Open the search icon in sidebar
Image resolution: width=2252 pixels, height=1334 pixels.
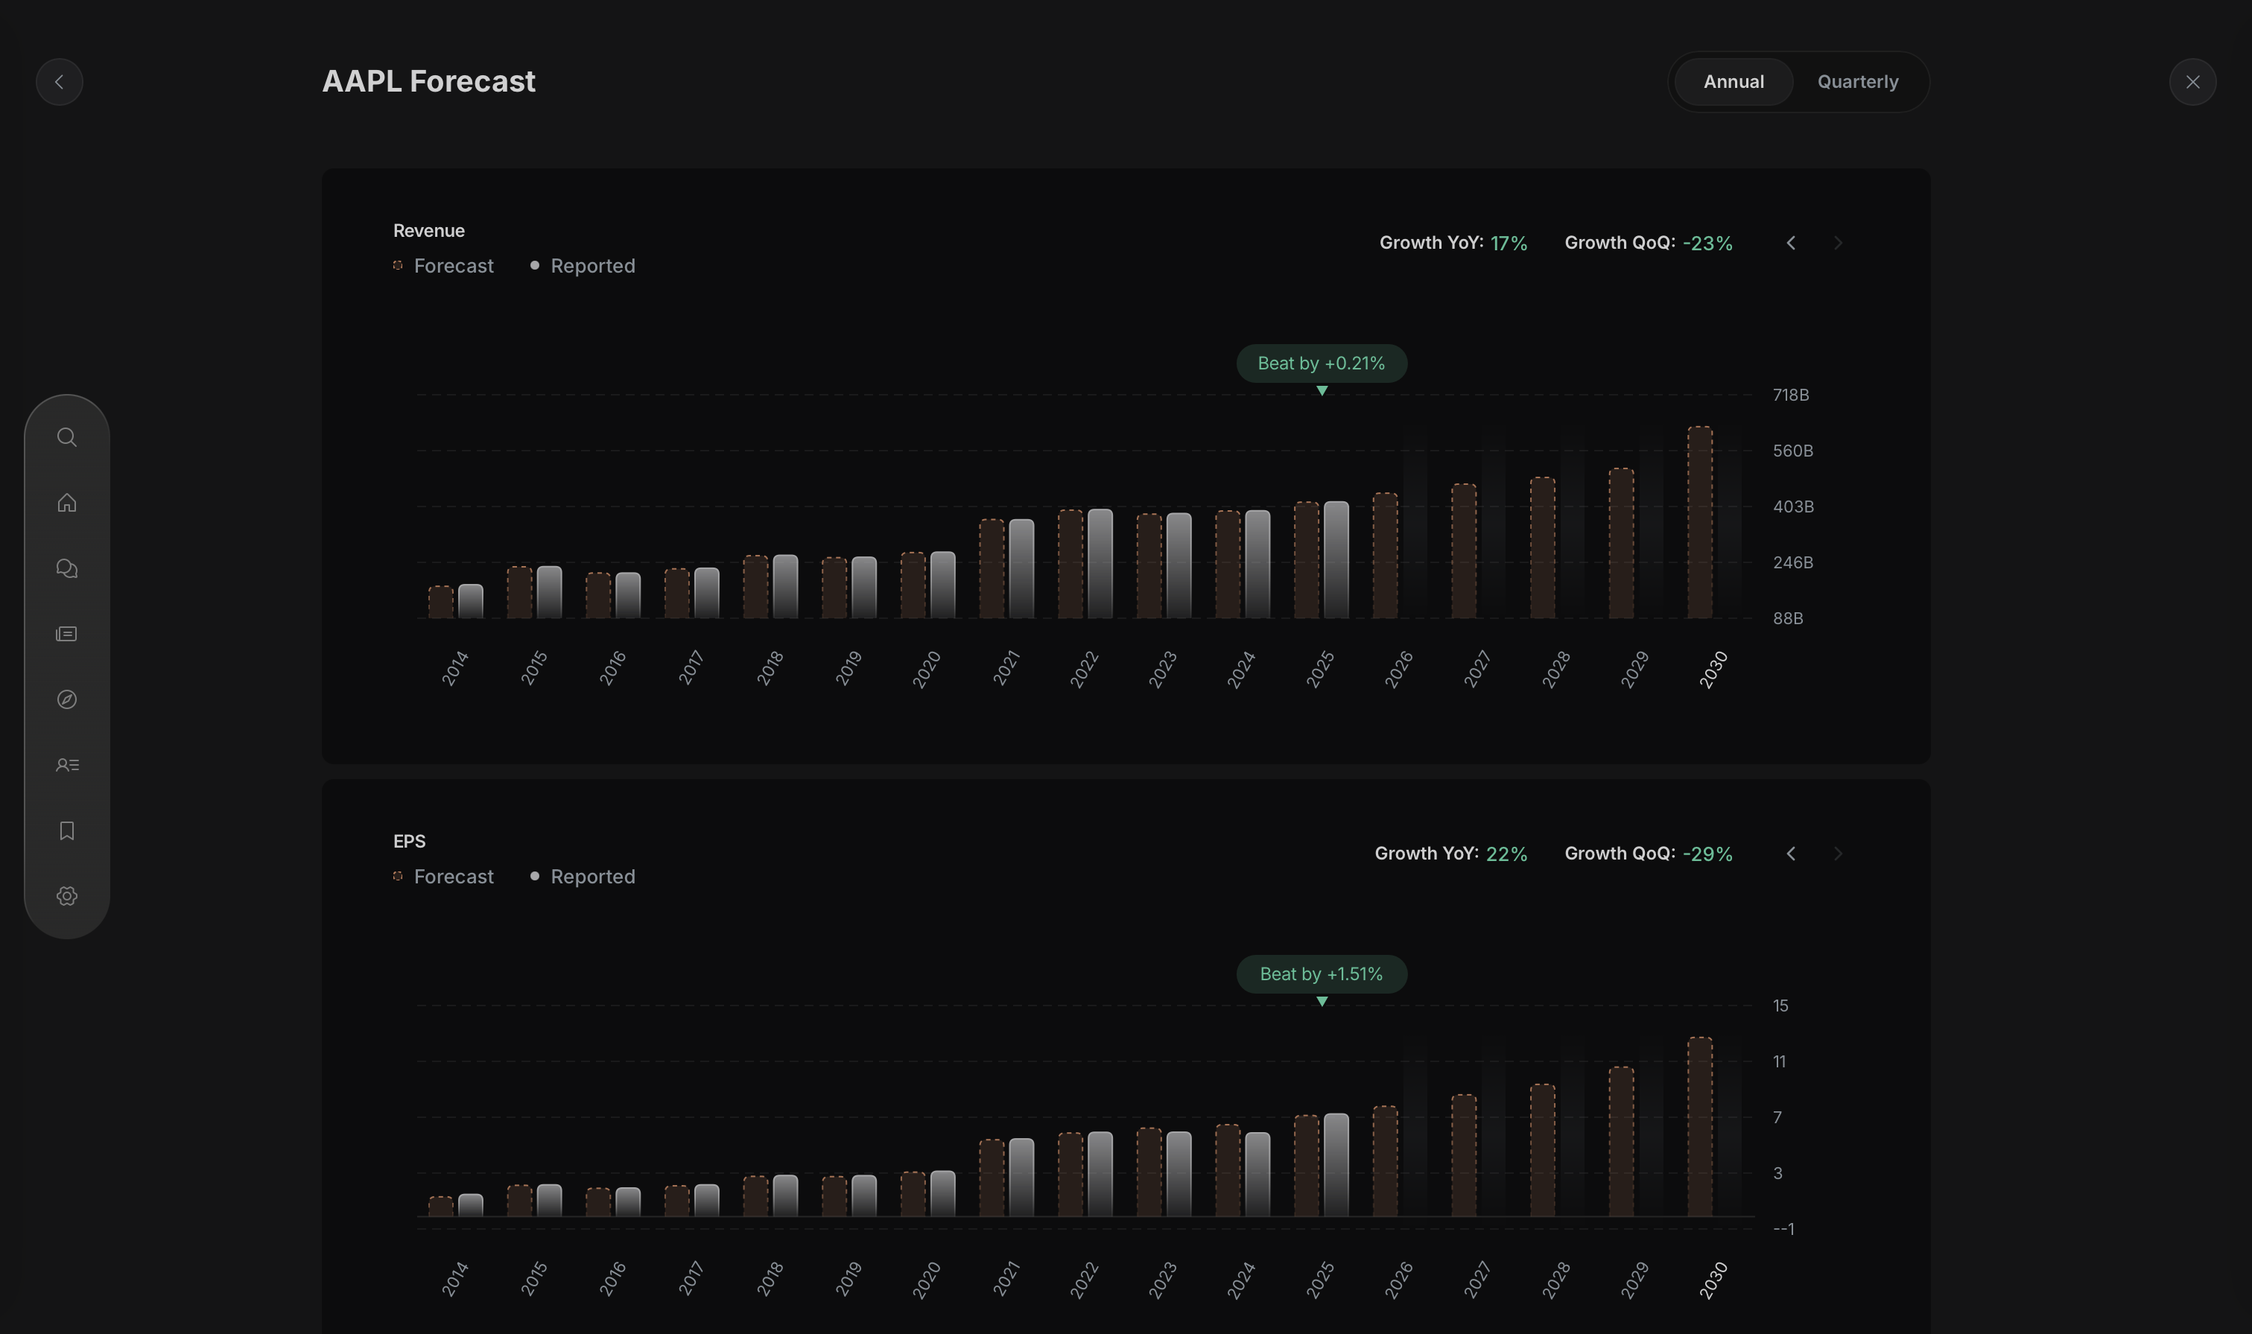67,437
